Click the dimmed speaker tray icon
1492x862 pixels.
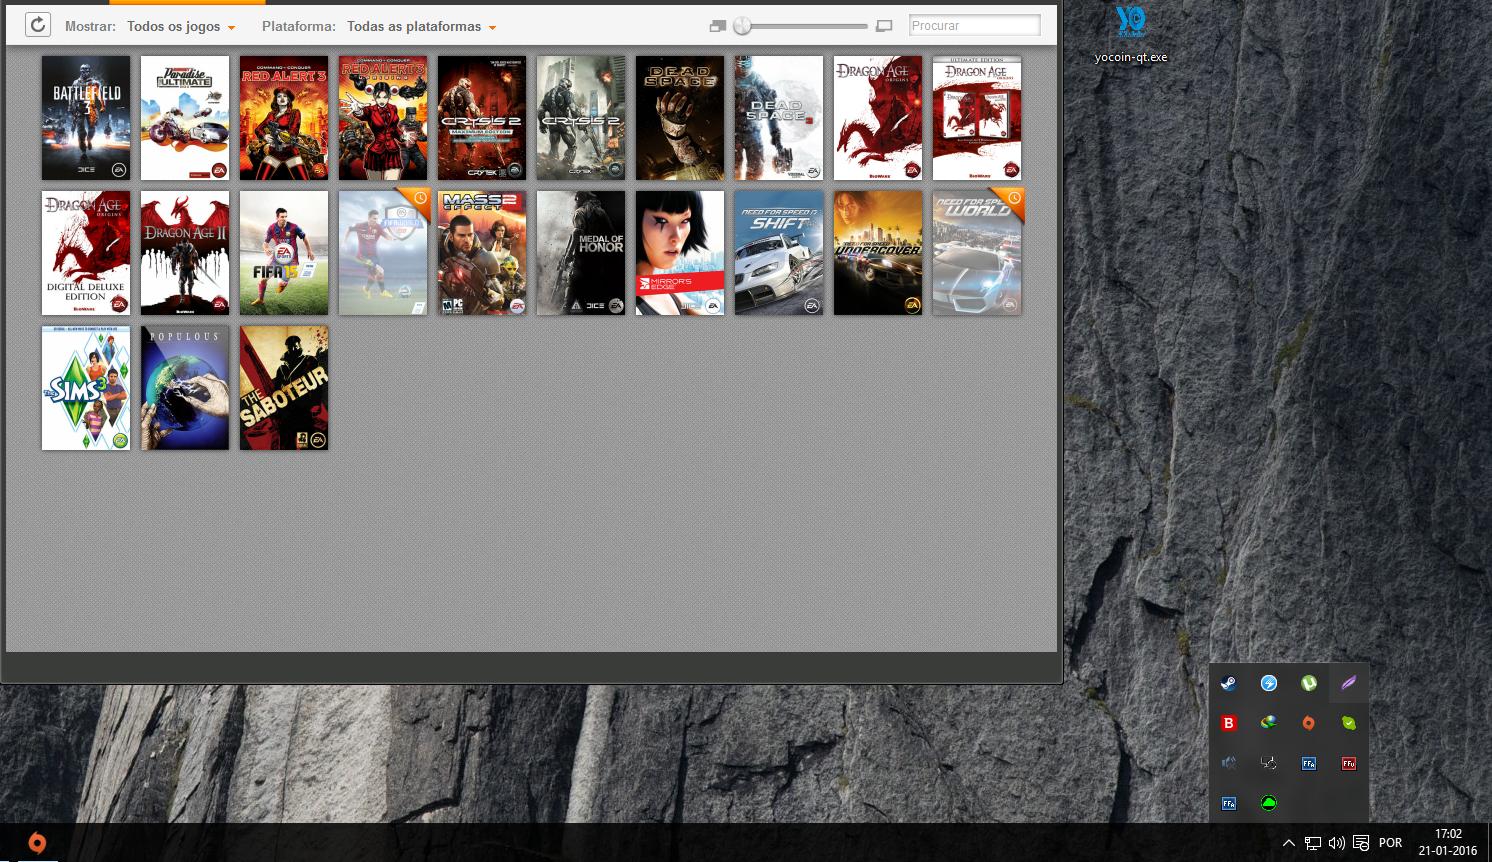coord(1229,763)
